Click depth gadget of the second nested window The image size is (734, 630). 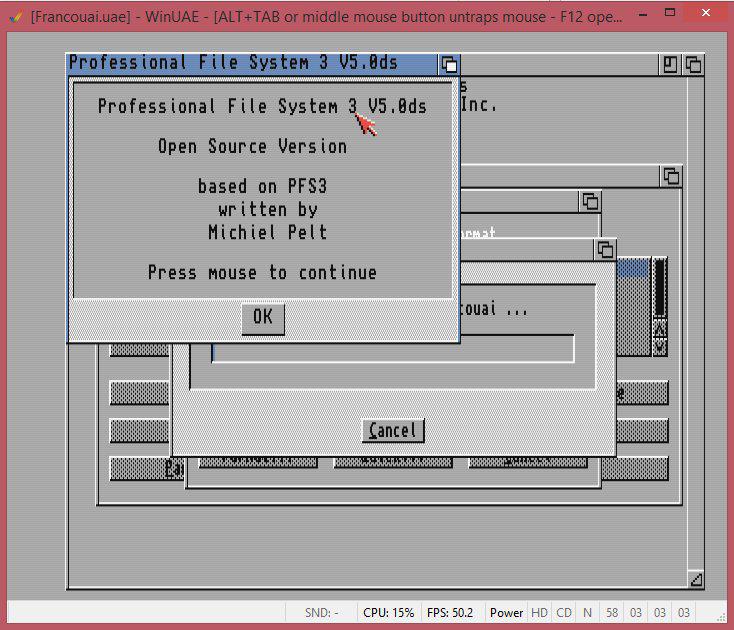pos(671,176)
